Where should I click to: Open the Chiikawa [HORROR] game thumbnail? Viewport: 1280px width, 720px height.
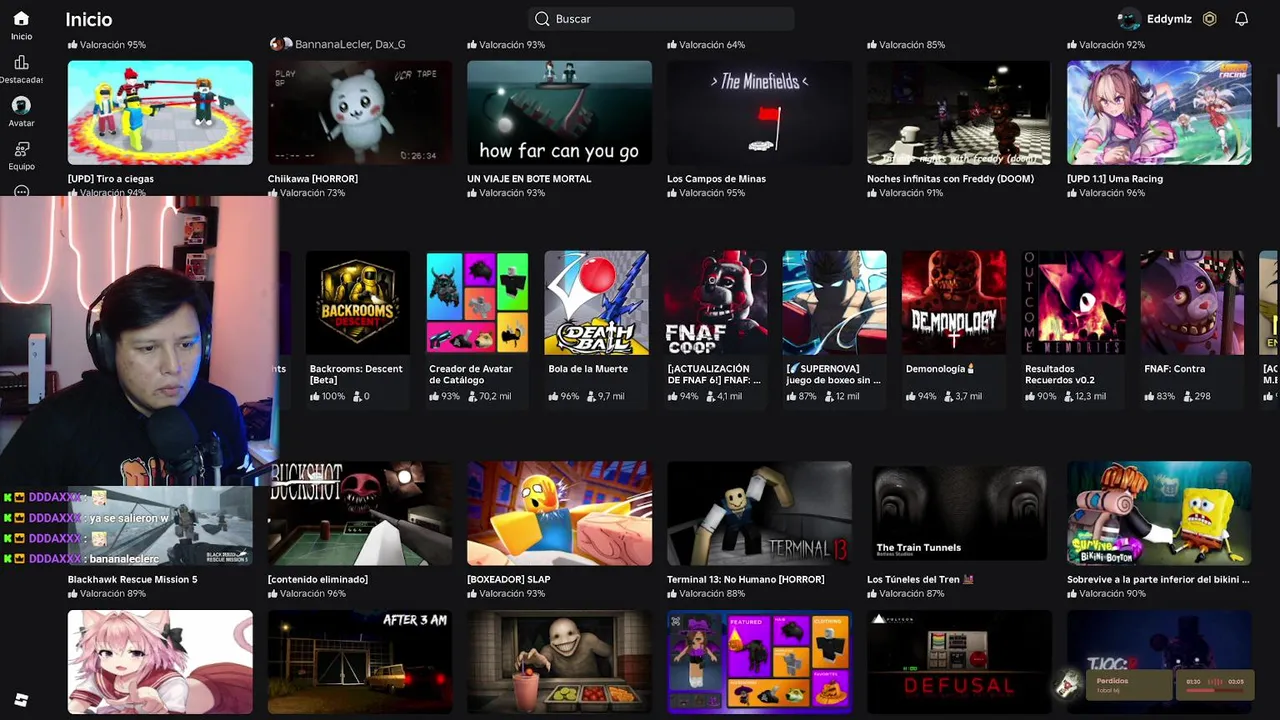pyautogui.click(x=360, y=112)
